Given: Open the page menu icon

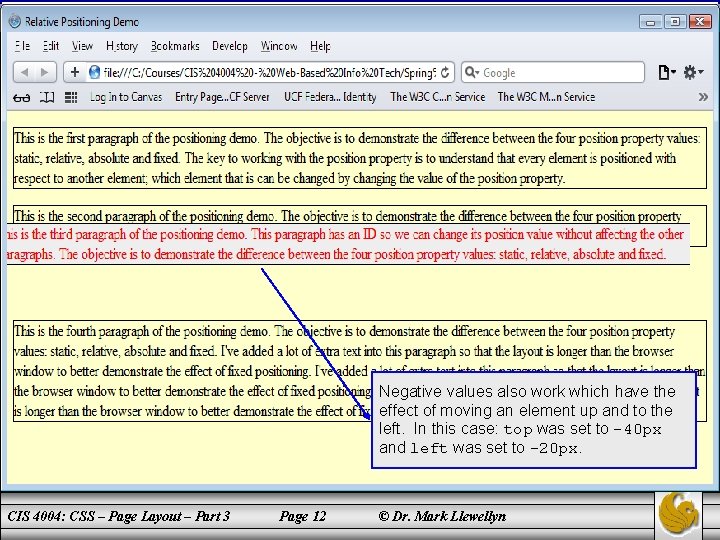Looking at the screenshot, I should pos(667,72).
